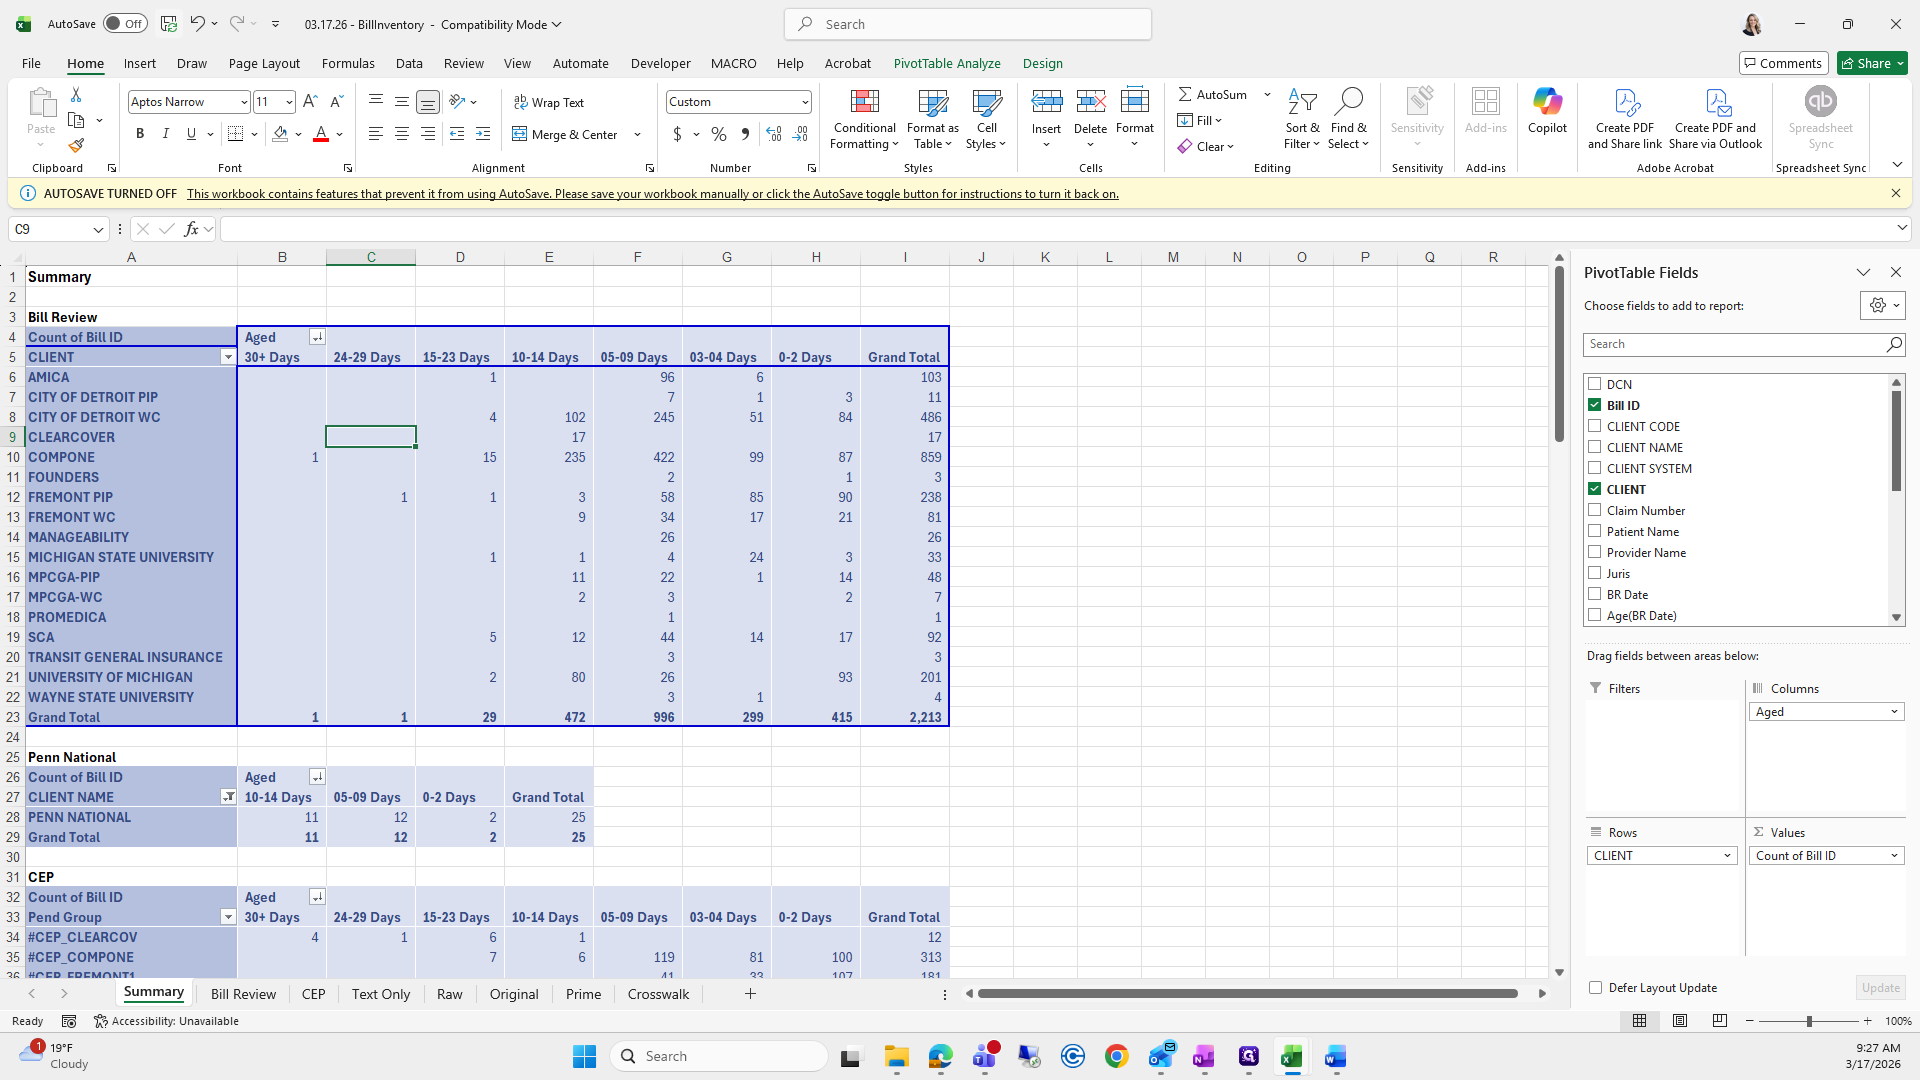1920x1080 pixels.
Task: Click the AutoSave warning message link
Action: click(652, 194)
